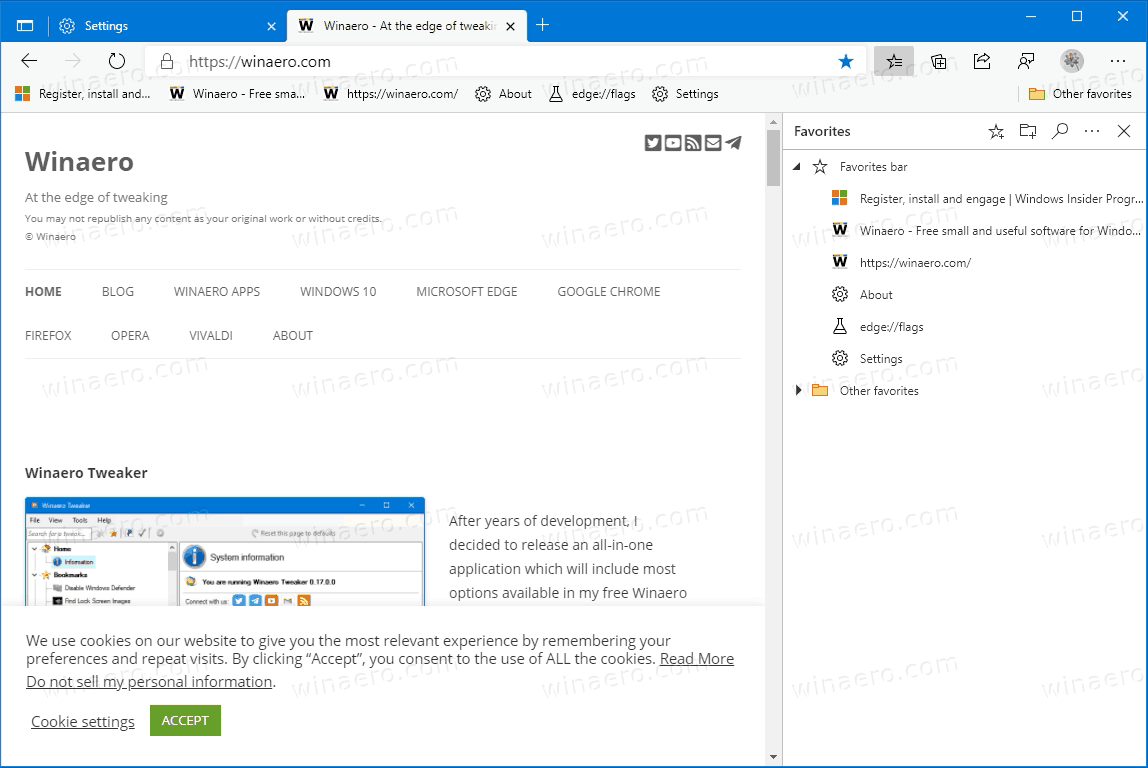The image size is (1148, 768).
Task: Refresh the page
Action: pyautogui.click(x=117, y=61)
